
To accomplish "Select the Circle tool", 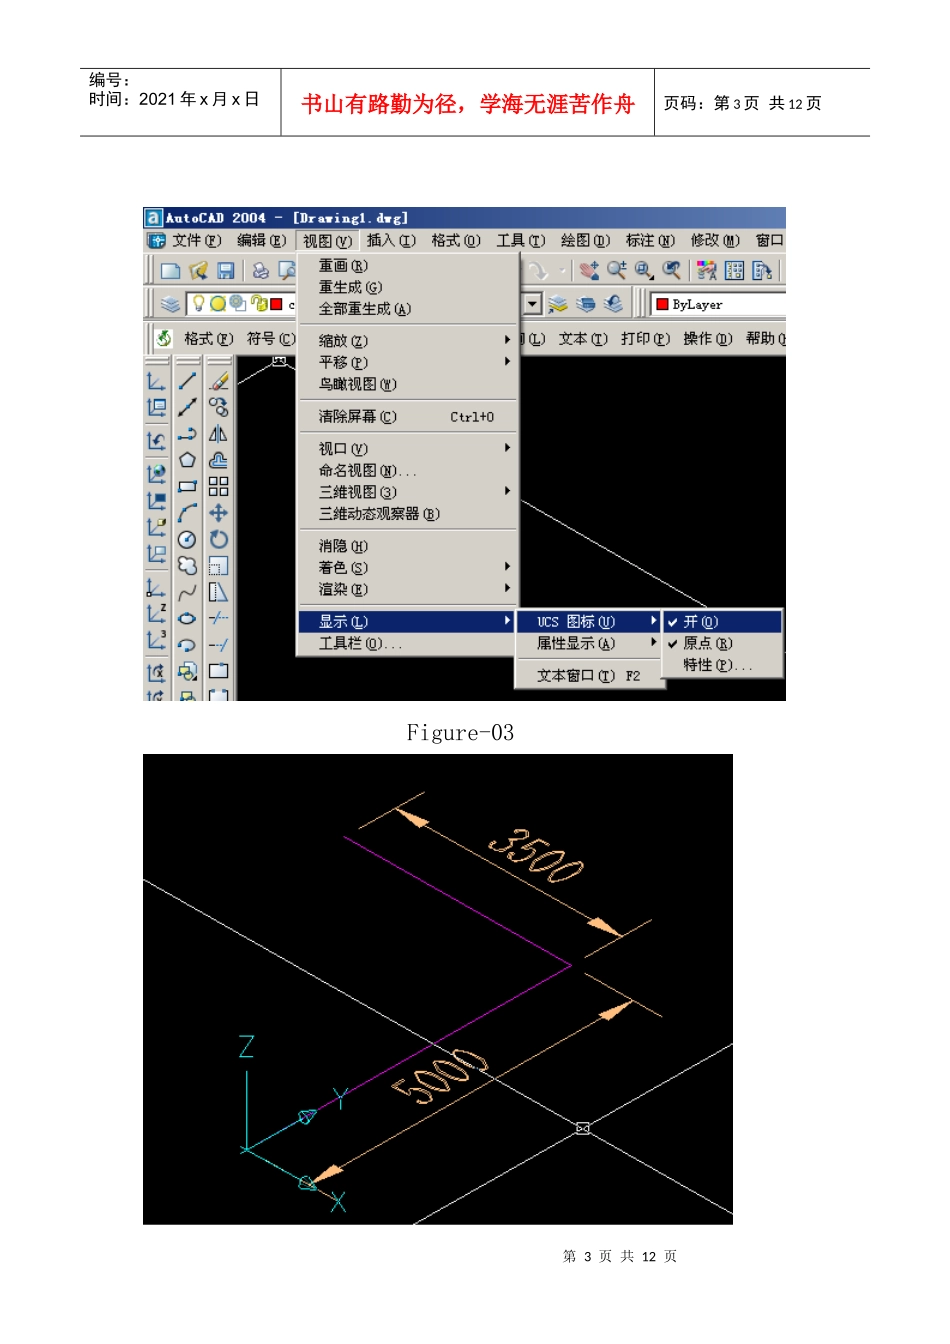I will 187,539.
